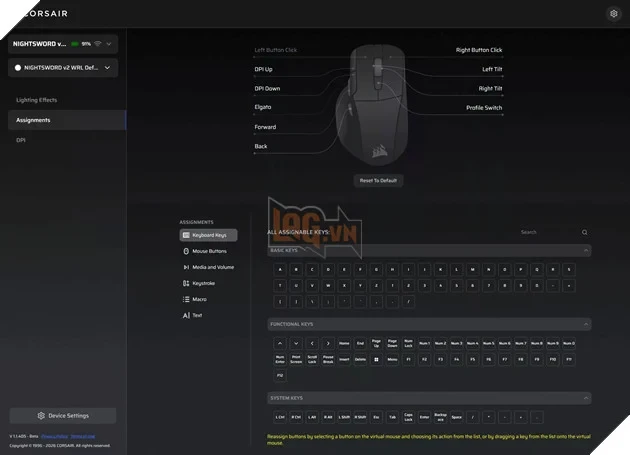Choose the Windows logo key

coord(376,360)
